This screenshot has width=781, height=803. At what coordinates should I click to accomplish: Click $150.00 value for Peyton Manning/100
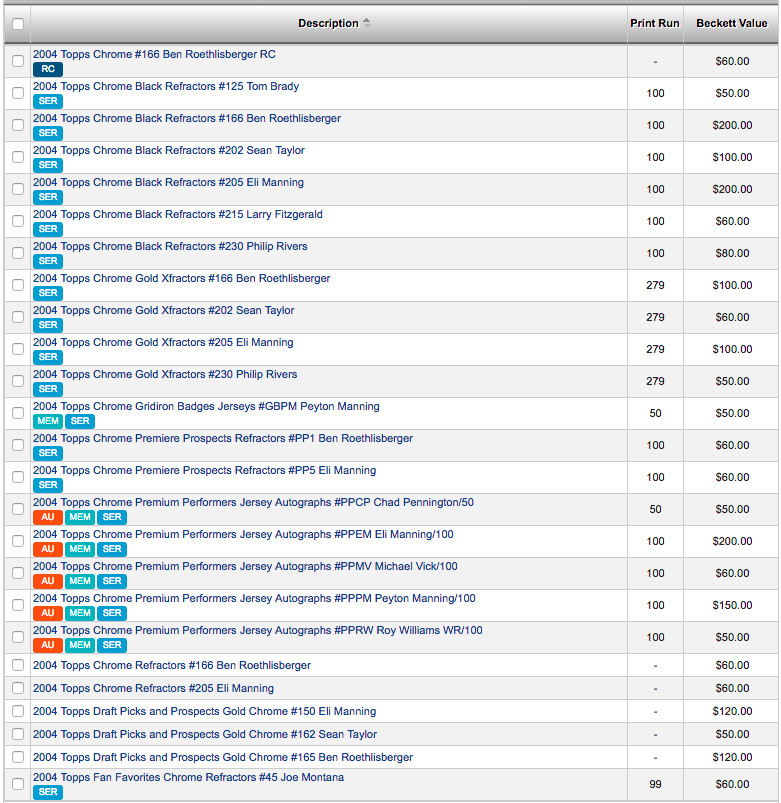click(732, 605)
